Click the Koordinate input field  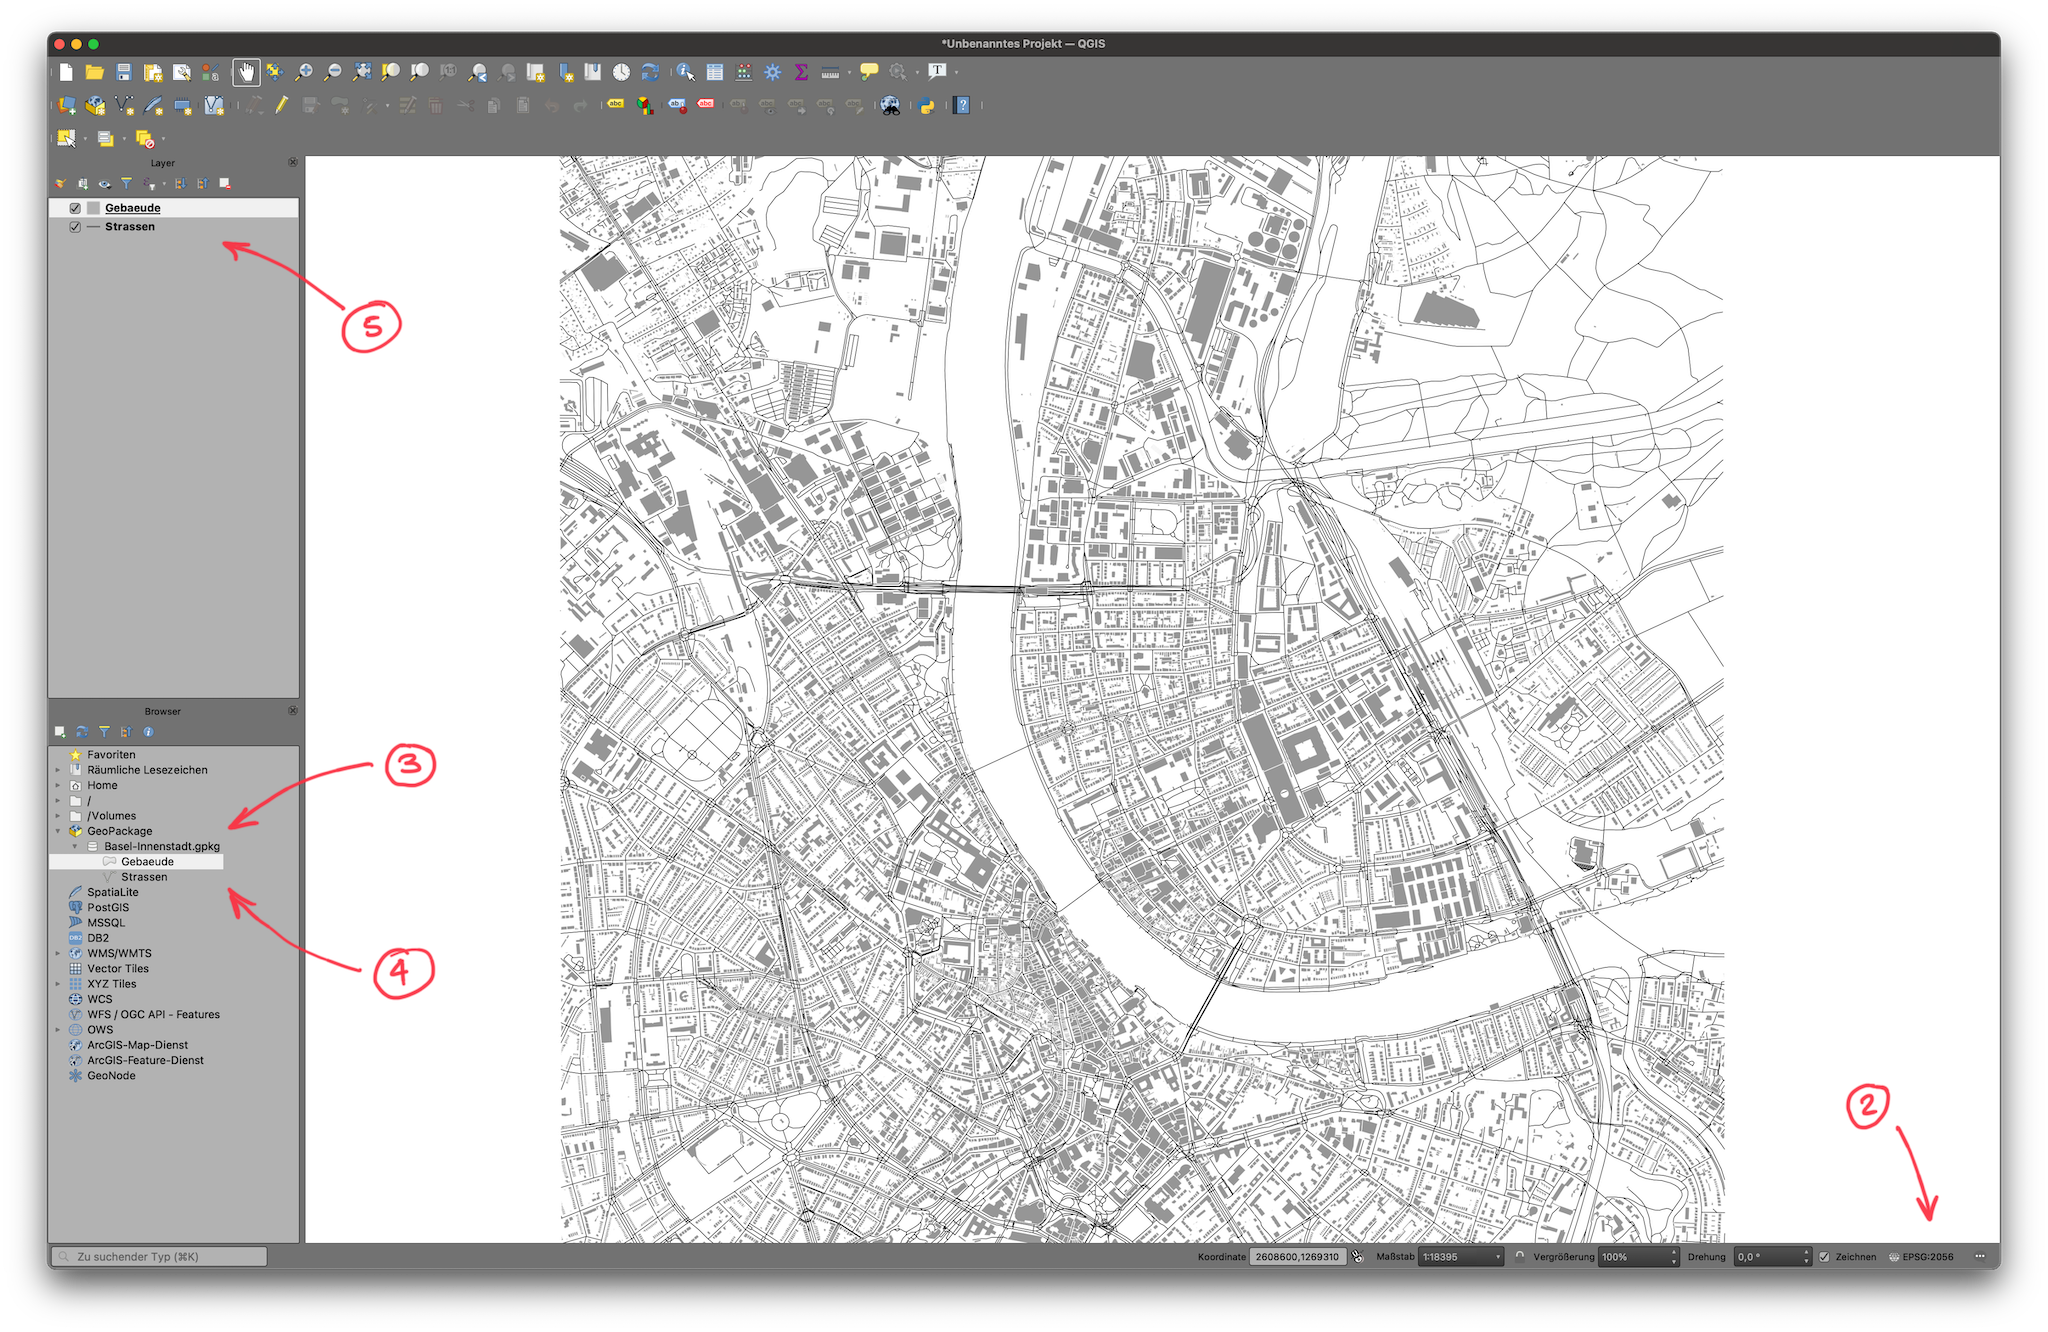pyautogui.click(x=1297, y=1257)
